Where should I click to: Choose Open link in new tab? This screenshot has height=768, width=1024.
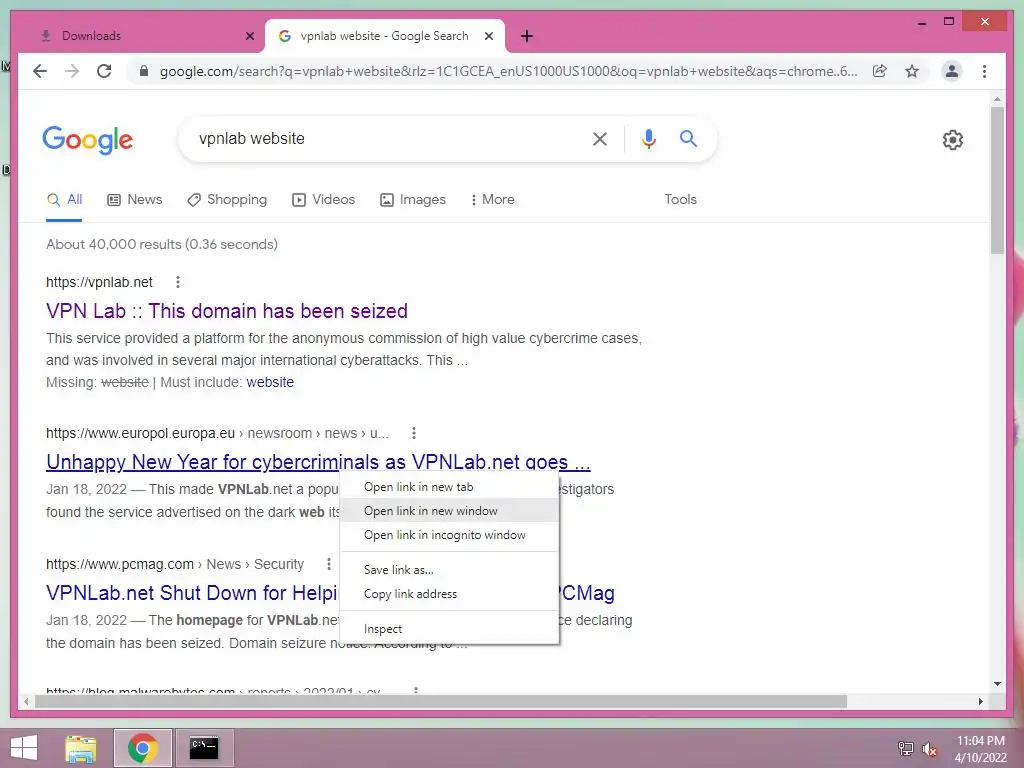pos(449,487)
